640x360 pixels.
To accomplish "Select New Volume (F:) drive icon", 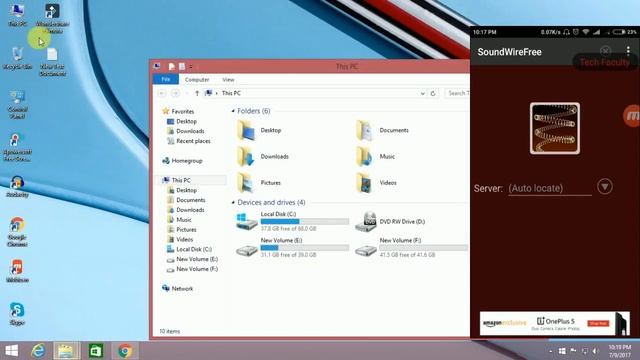I will click(x=365, y=249).
